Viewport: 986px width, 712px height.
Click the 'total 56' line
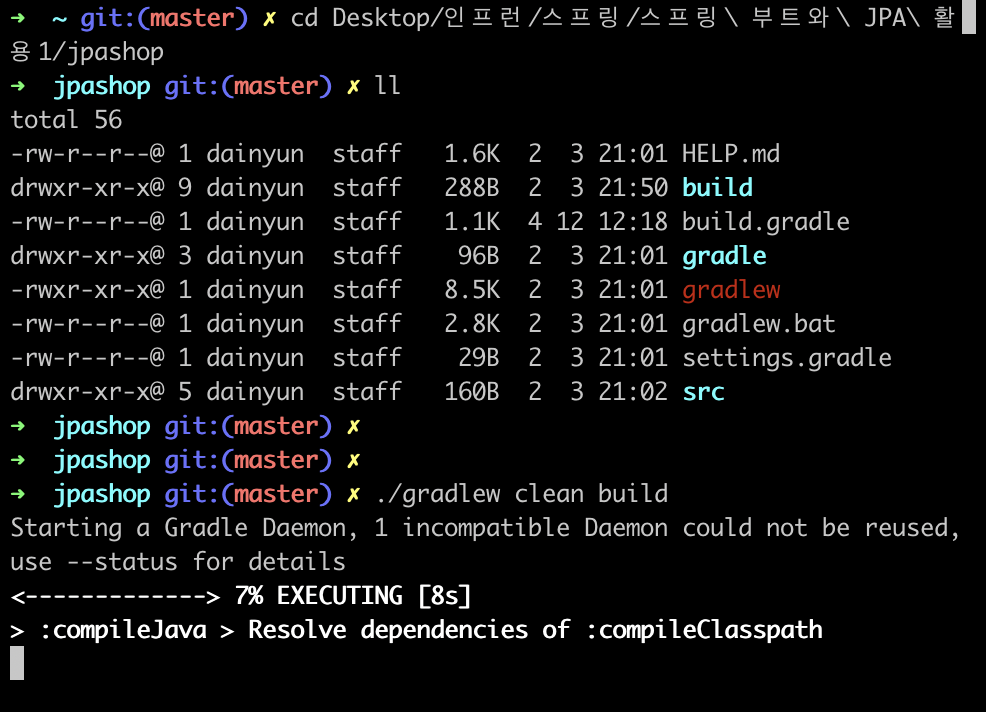pyautogui.click(x=67, y=120)
